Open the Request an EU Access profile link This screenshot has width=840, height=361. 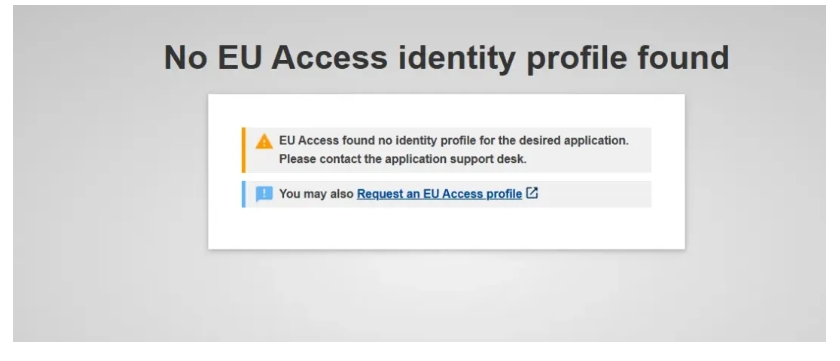pyautogui.click(x=439, y=194)
